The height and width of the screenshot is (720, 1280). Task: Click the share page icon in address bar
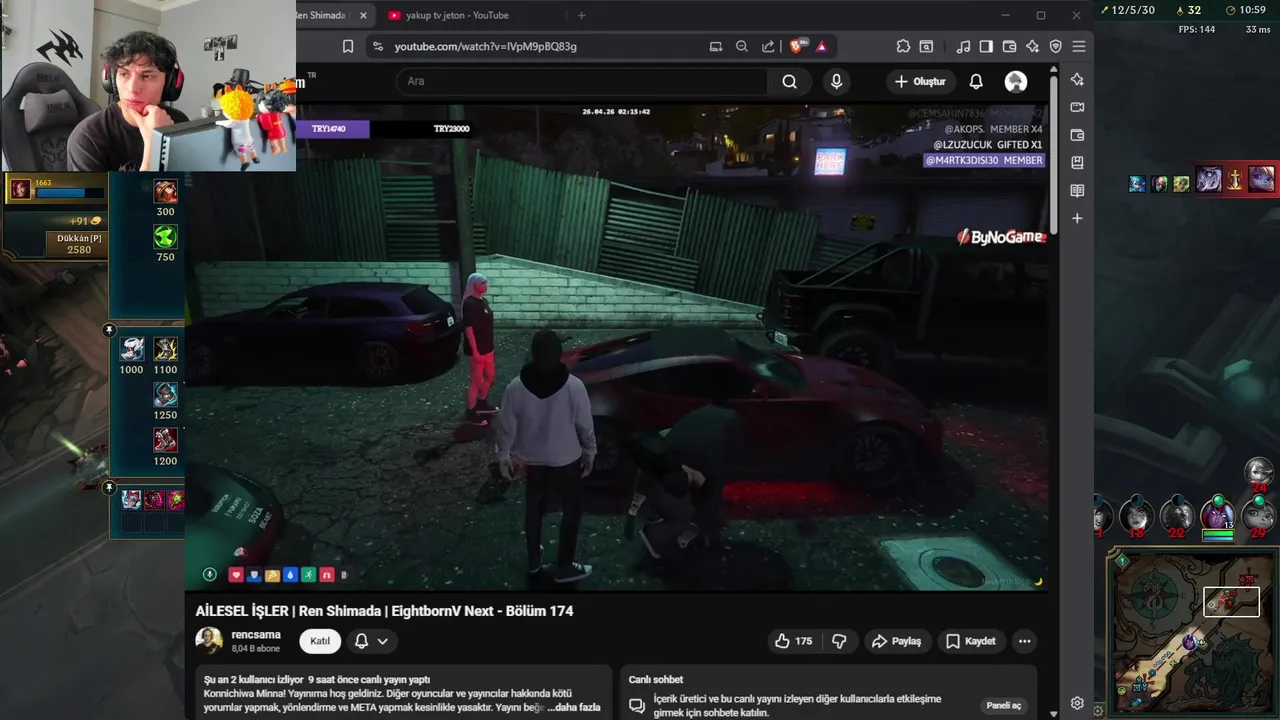[x=768, y=46]
